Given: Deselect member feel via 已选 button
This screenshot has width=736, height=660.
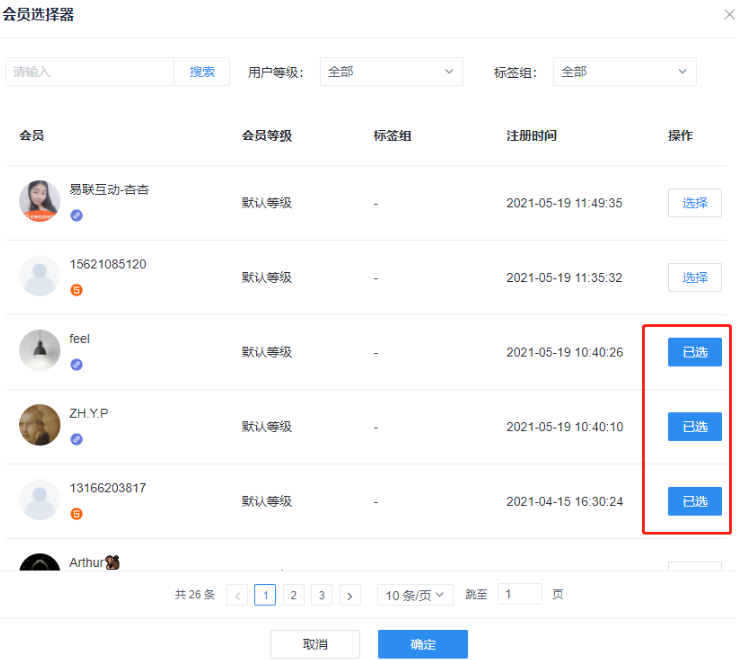Looking at the screenshot, I should tap(694, 352).
